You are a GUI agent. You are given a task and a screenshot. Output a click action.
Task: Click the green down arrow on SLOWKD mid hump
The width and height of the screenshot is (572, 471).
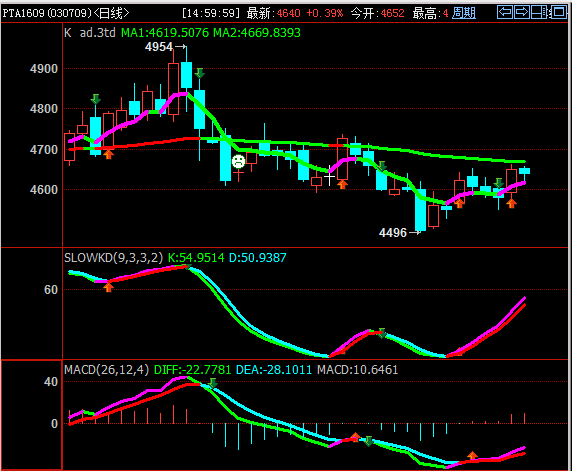(x=382, y=333)
